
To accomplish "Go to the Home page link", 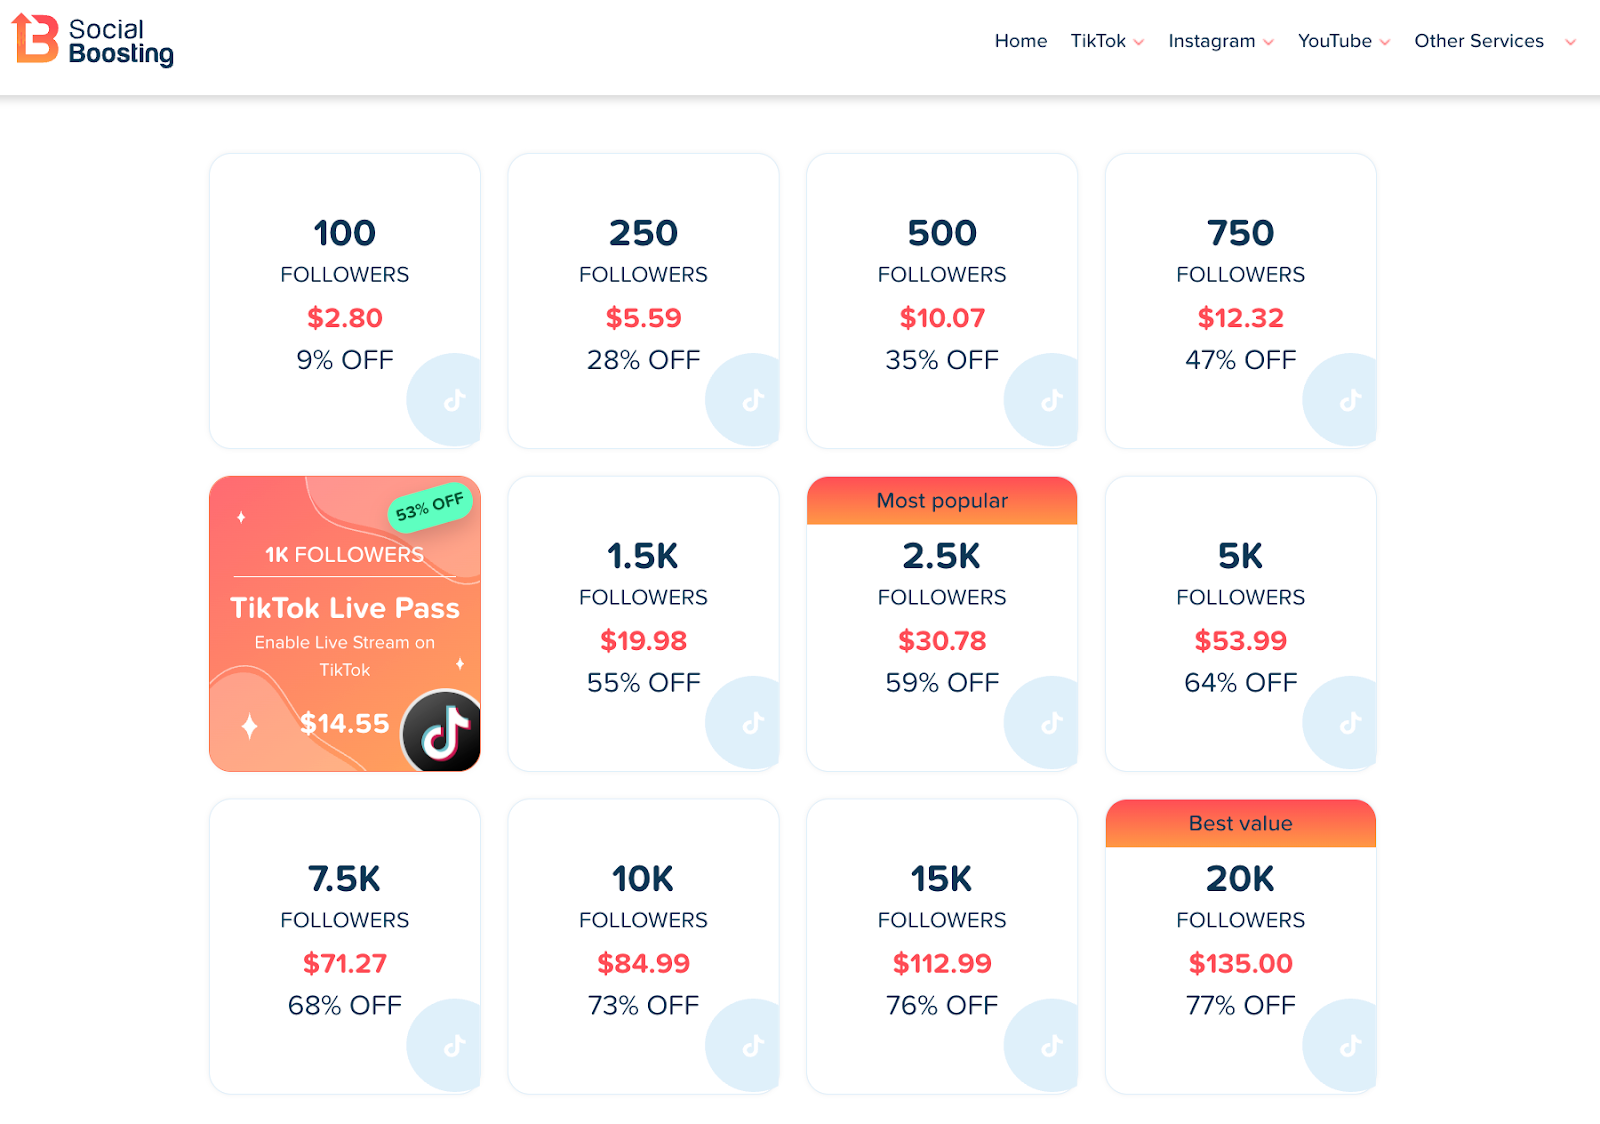I will pos(1020,41).
